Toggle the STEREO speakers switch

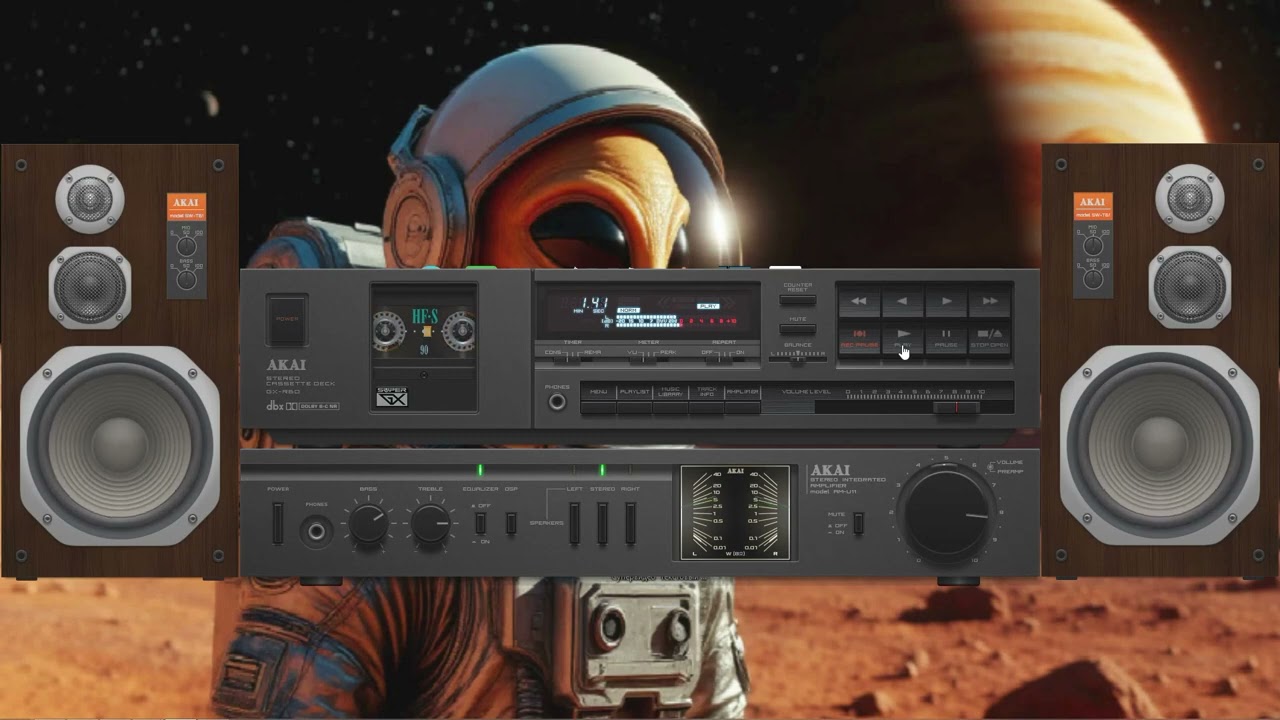pyautogui.click(x=602, y=523)
